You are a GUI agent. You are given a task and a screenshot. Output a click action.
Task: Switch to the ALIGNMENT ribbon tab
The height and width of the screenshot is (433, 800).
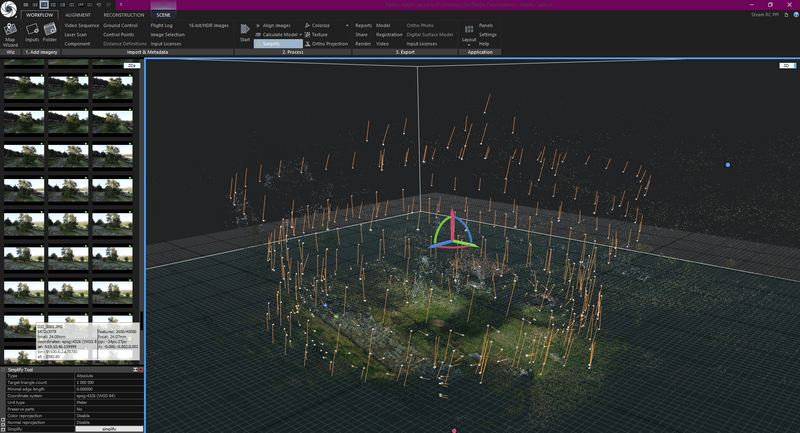click(x=78, y=15)
